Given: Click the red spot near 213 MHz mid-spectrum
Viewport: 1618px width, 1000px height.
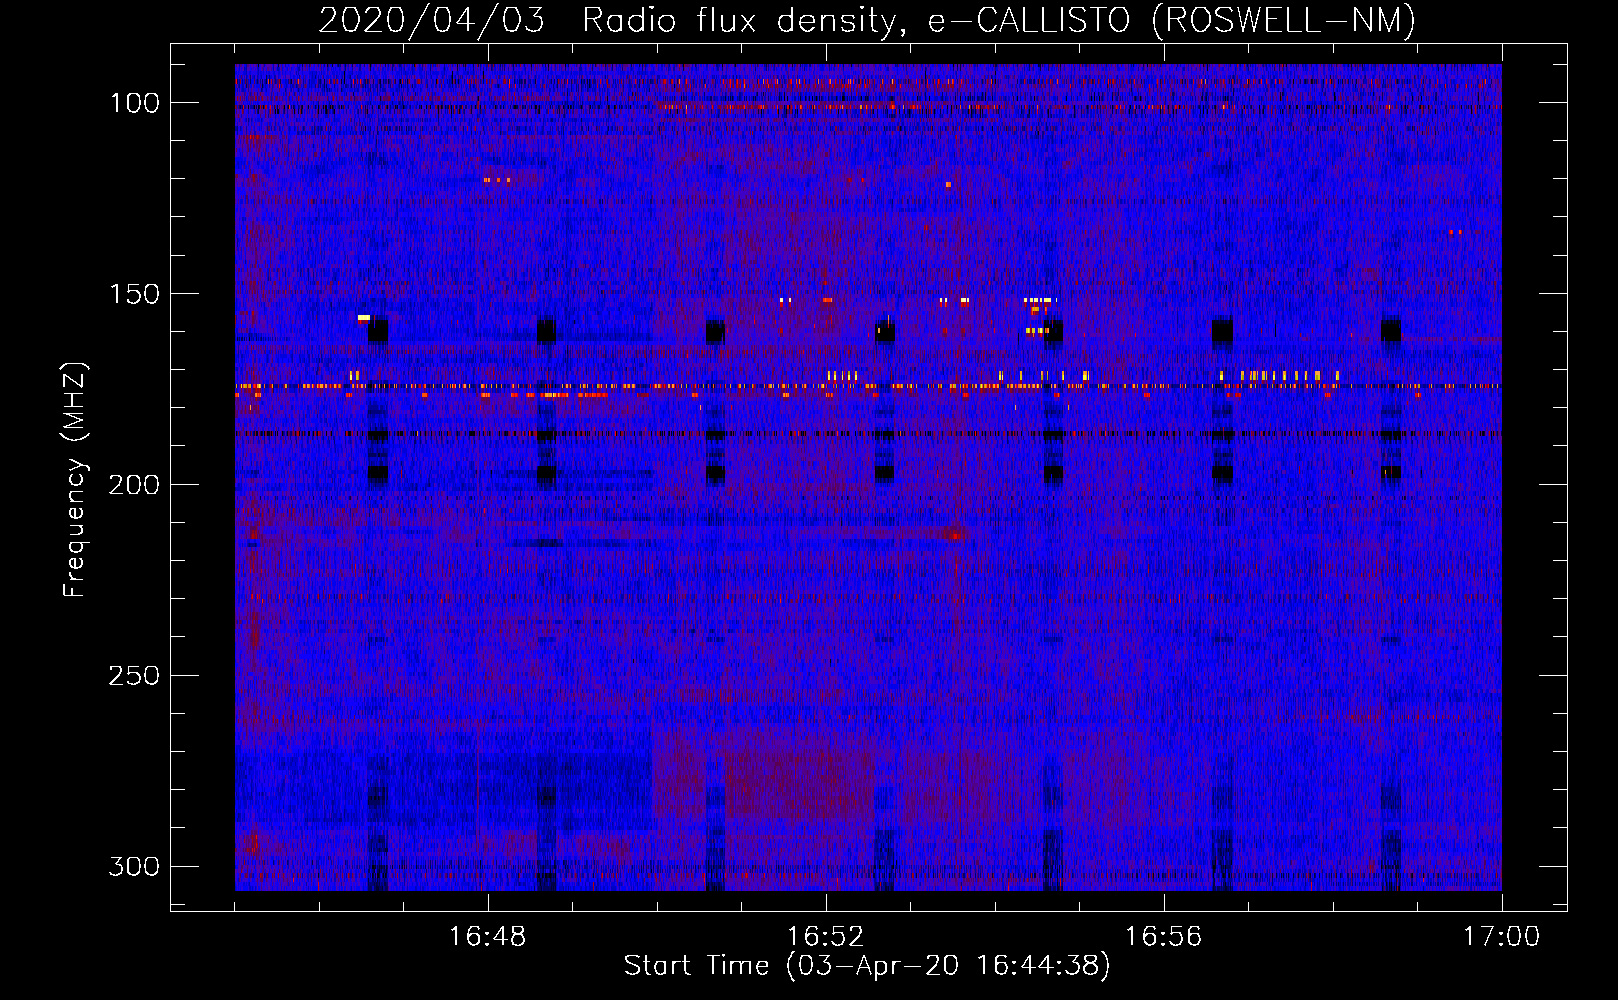Looking at the screenshot, I should 956,536.
